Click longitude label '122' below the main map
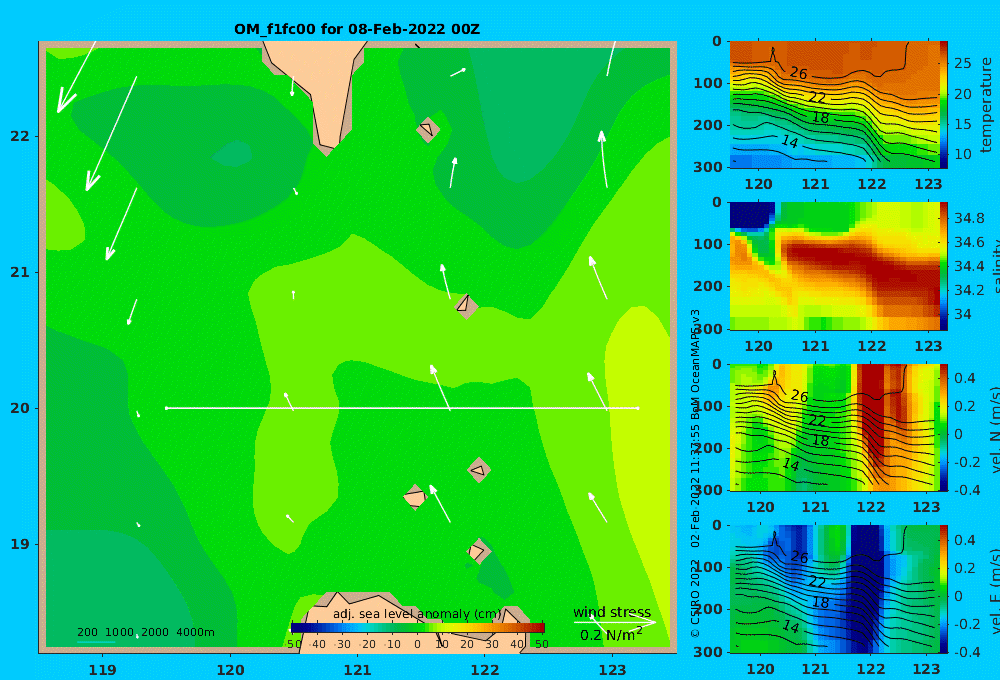The width and height of the screenshot is (1000, 680). click(x=485, y=670)
